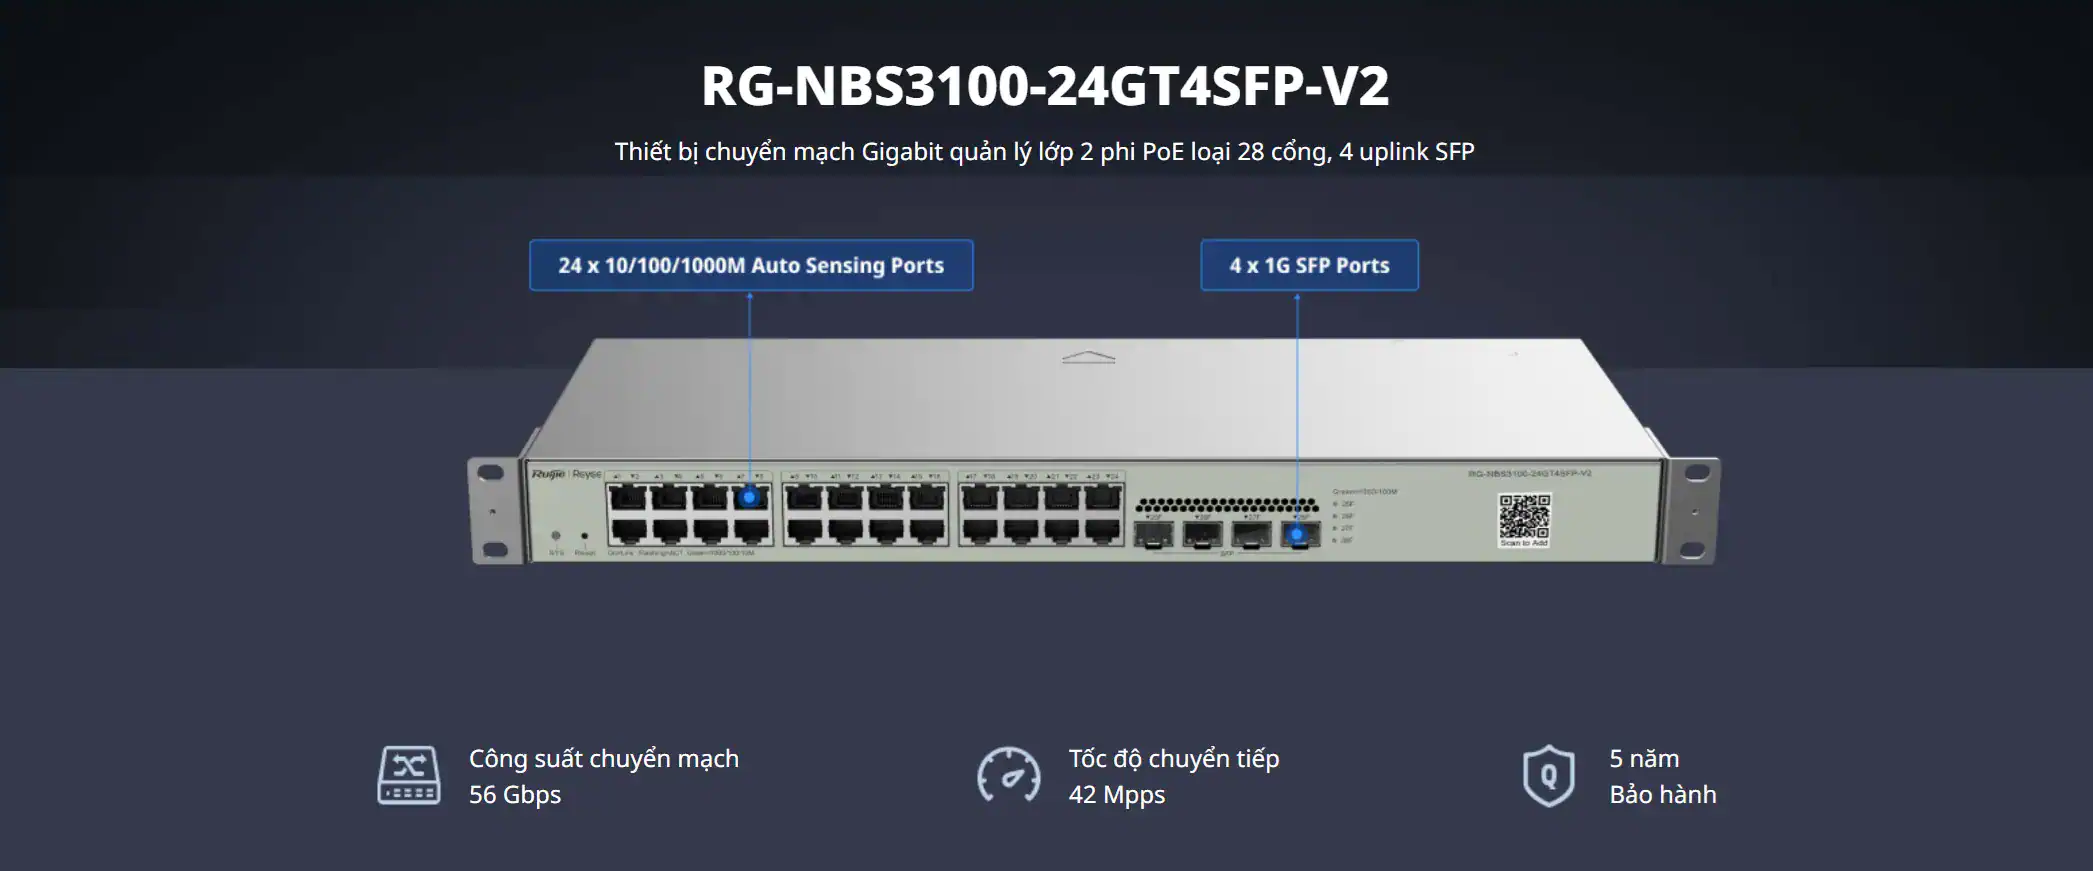Select the 4 x 1G SFP Ports label
This screenshot has height=871, width=2093.
click(x=1309, y=265)
